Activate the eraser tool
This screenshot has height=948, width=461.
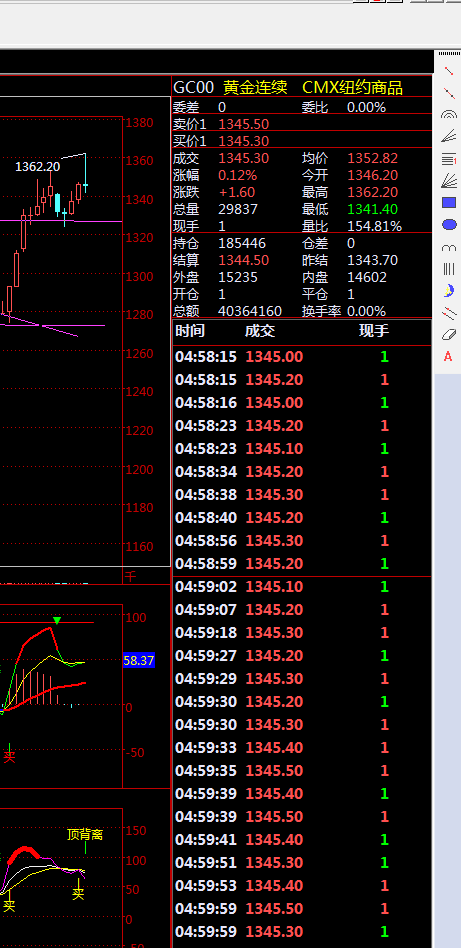coord(448,334)
